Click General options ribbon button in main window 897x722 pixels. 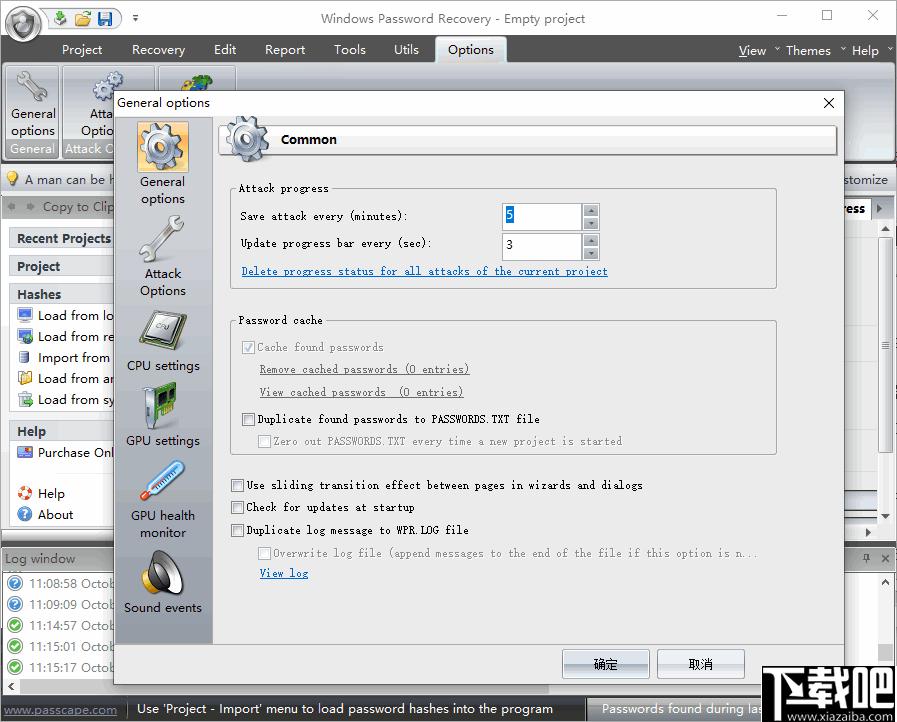pos(33,111)
